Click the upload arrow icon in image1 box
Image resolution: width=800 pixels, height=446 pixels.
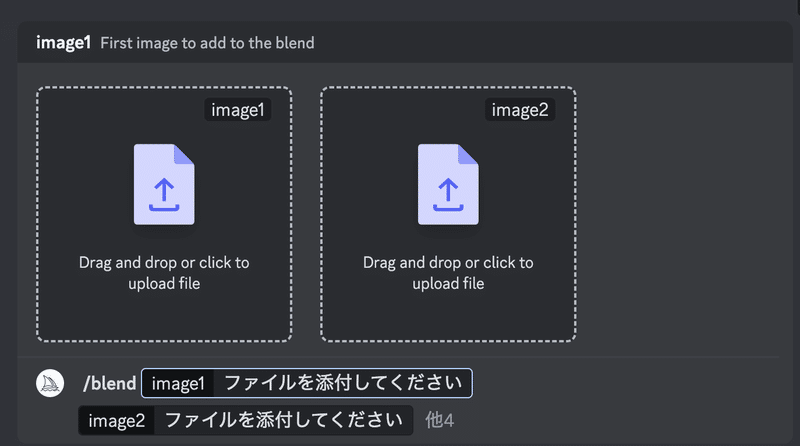(164, 194)
